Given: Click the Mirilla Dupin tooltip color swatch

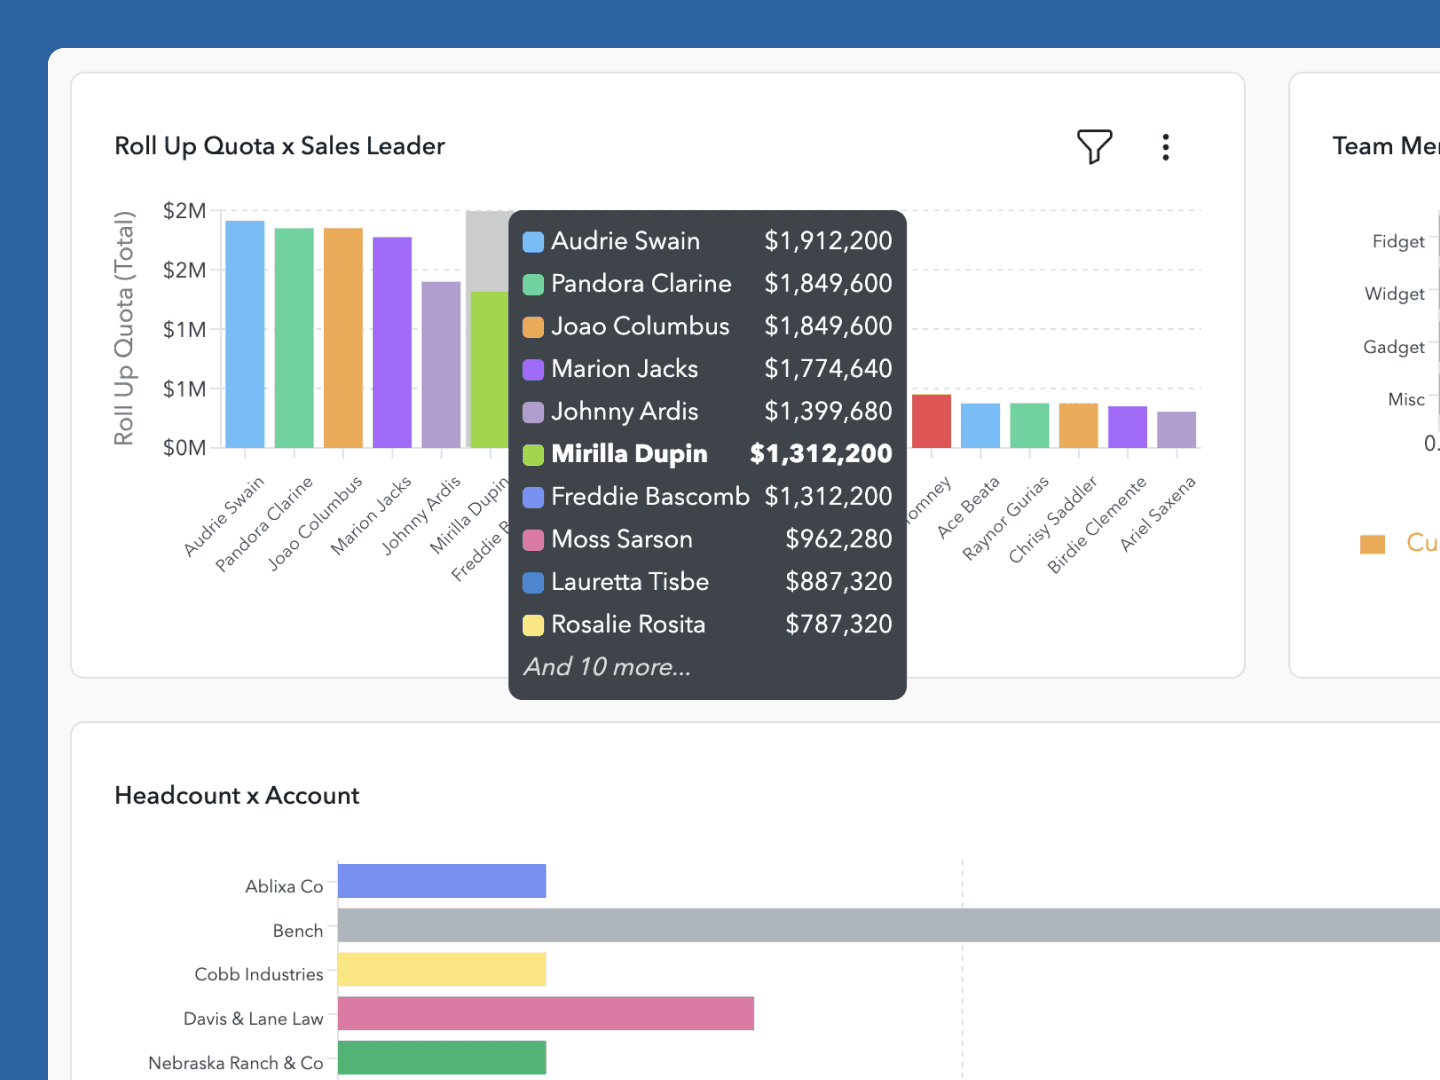Looking at the screenshot, I should [534, 455].
